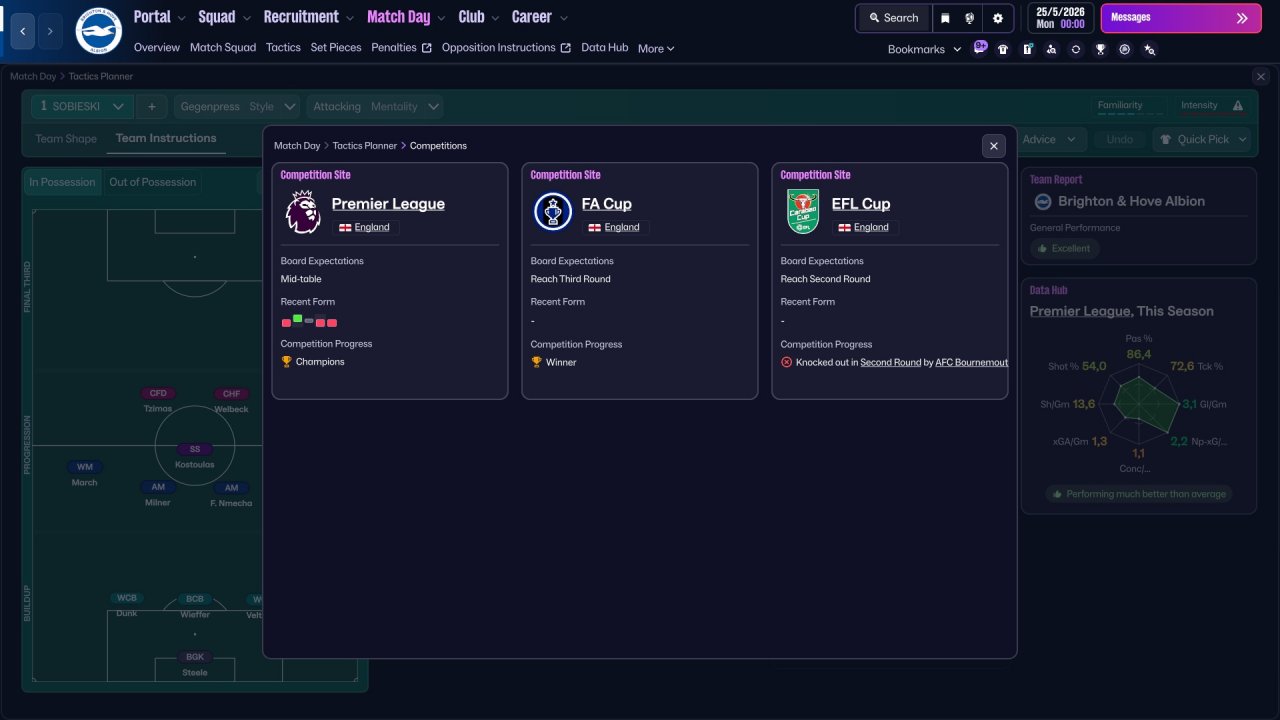Open the Data Hub subpage

tap(605, 47)
